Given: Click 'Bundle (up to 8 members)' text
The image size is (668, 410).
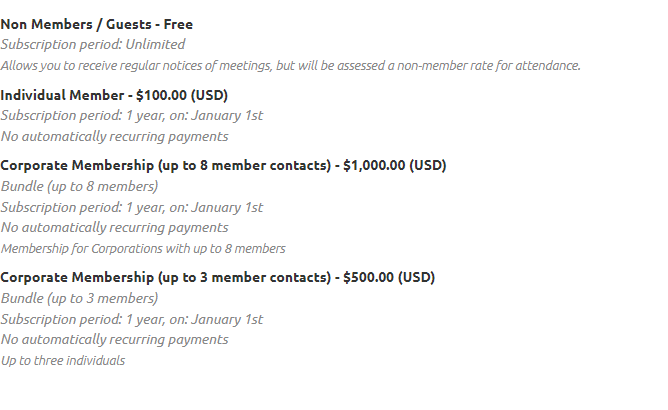Looking at the screenshot, I should (x=79, y=186).
